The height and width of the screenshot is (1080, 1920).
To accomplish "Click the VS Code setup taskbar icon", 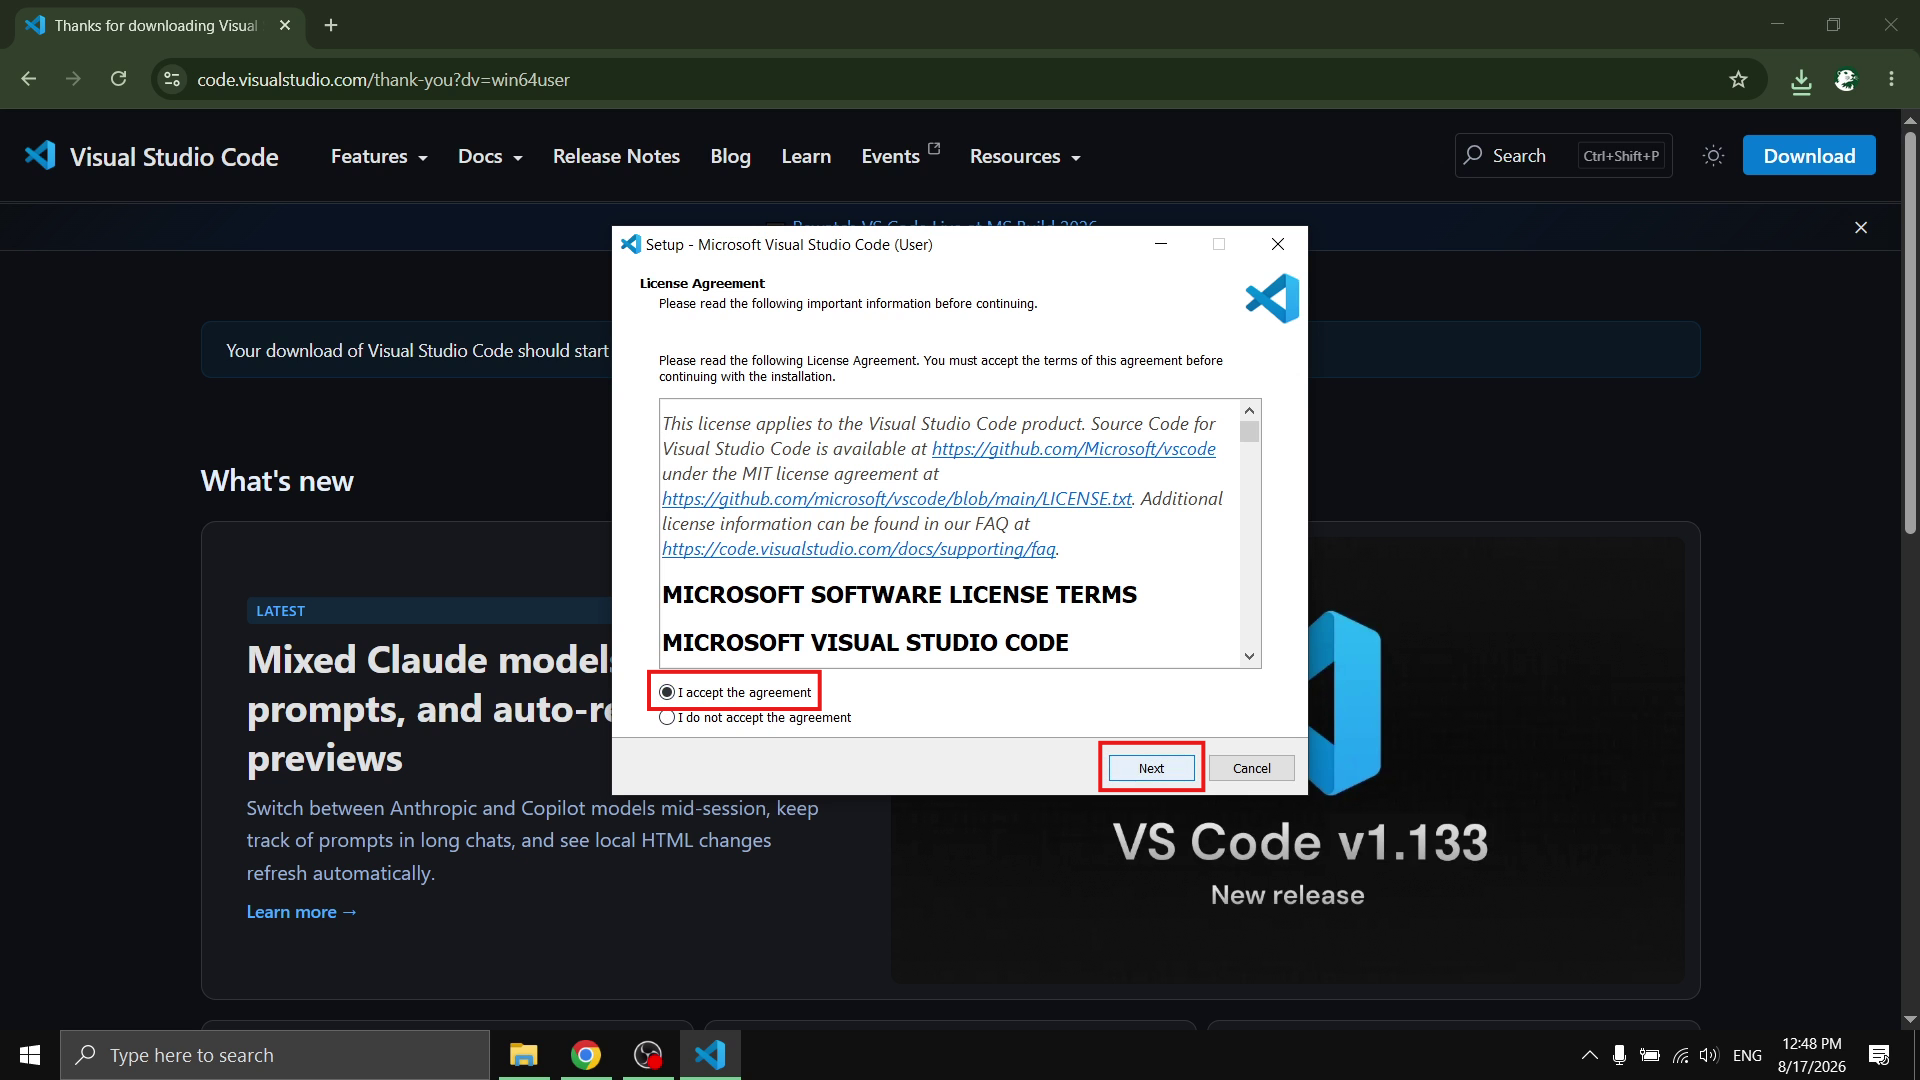I will click(x=710, y=1055).
